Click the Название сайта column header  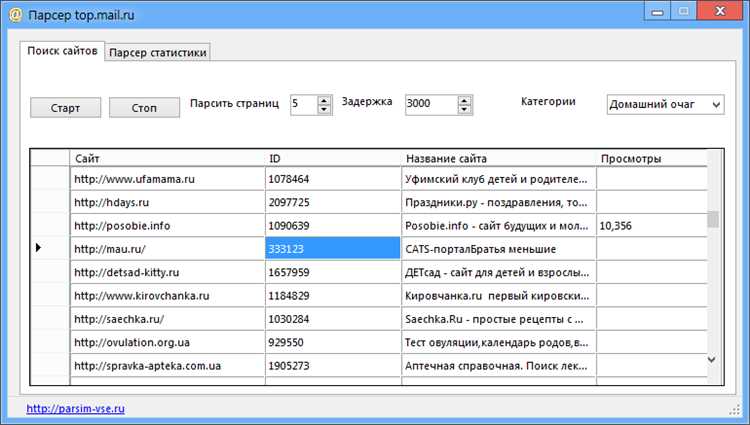(x=499, y=158)
